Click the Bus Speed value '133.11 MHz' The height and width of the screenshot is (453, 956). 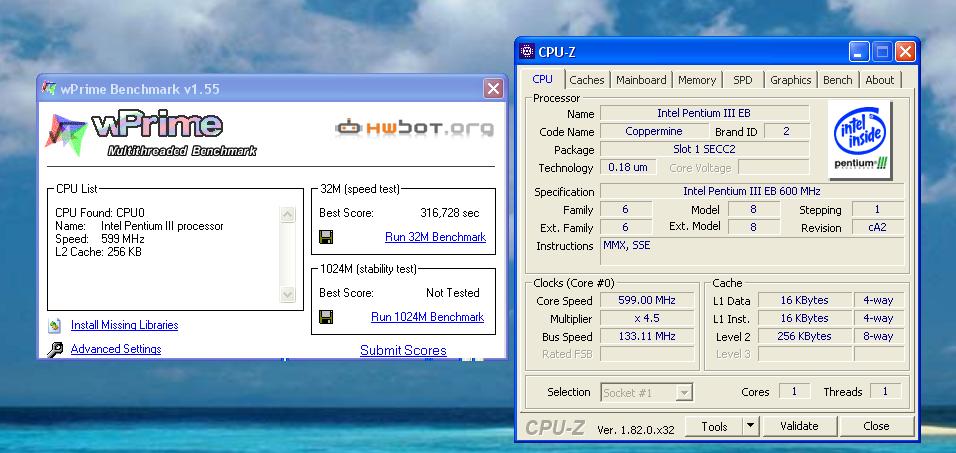click(x=647, y=337)
